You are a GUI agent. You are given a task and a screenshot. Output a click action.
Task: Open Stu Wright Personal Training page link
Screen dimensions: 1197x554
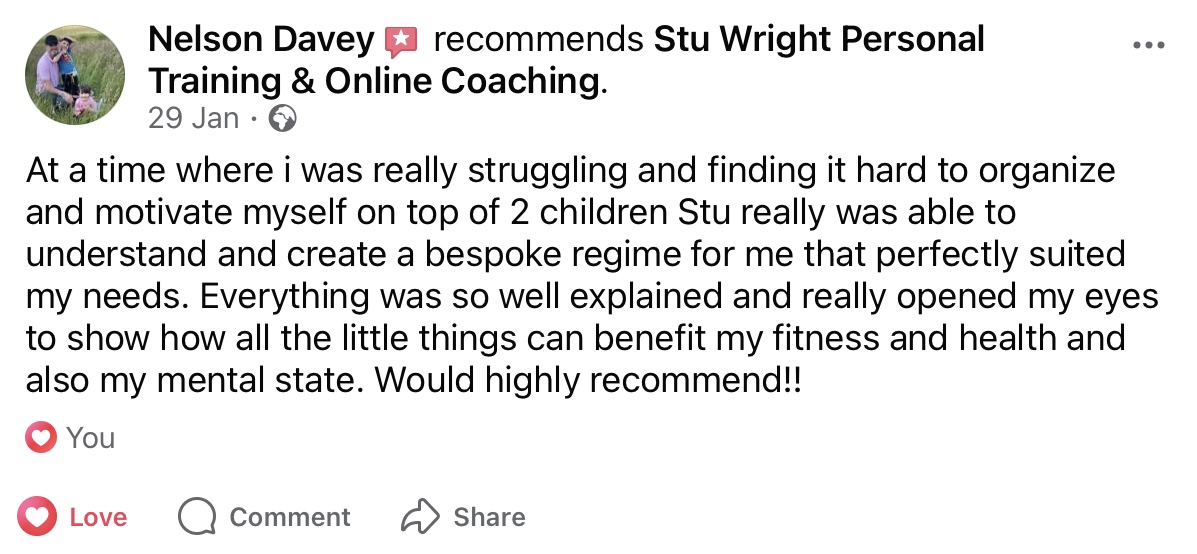pyautogui.click(x=818, y=41)
